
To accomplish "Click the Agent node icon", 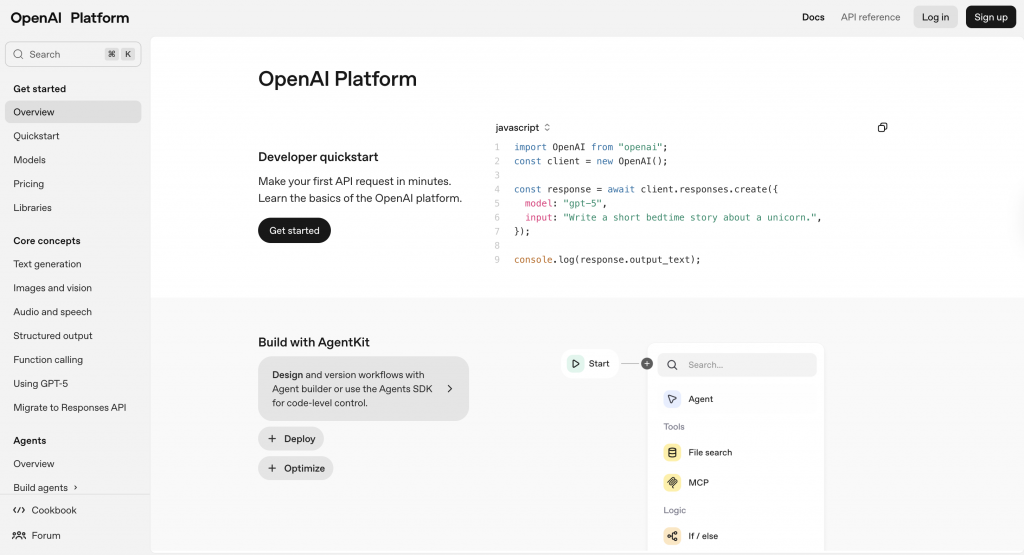I will [672, 399].
